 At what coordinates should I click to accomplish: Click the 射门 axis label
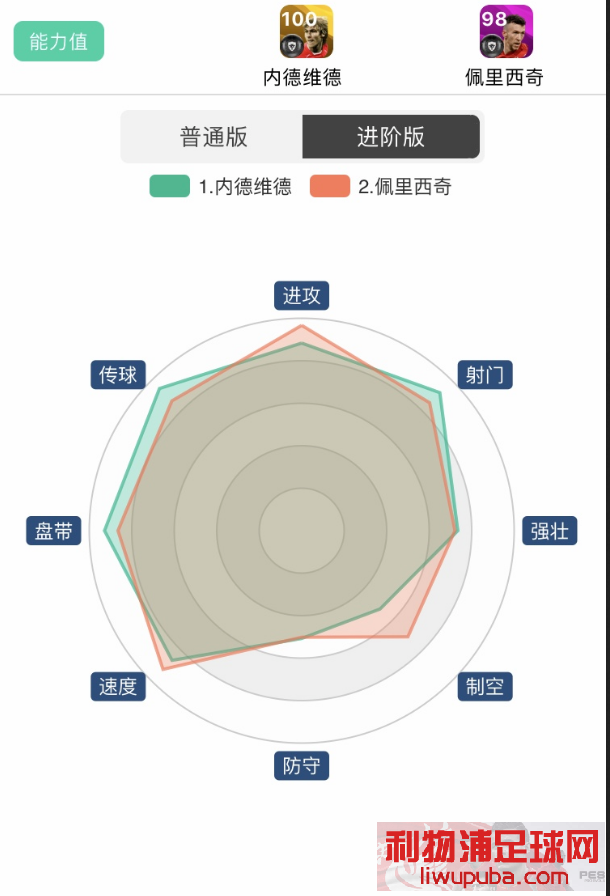tap(485, 375)
